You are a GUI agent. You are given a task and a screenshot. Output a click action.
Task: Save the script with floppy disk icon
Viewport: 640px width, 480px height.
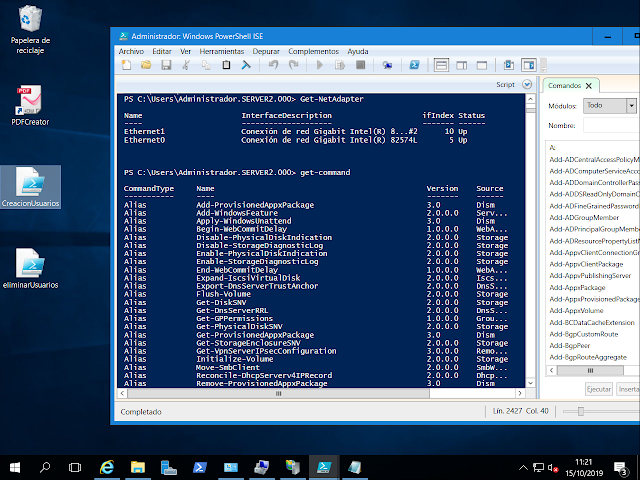pos(166,65)
